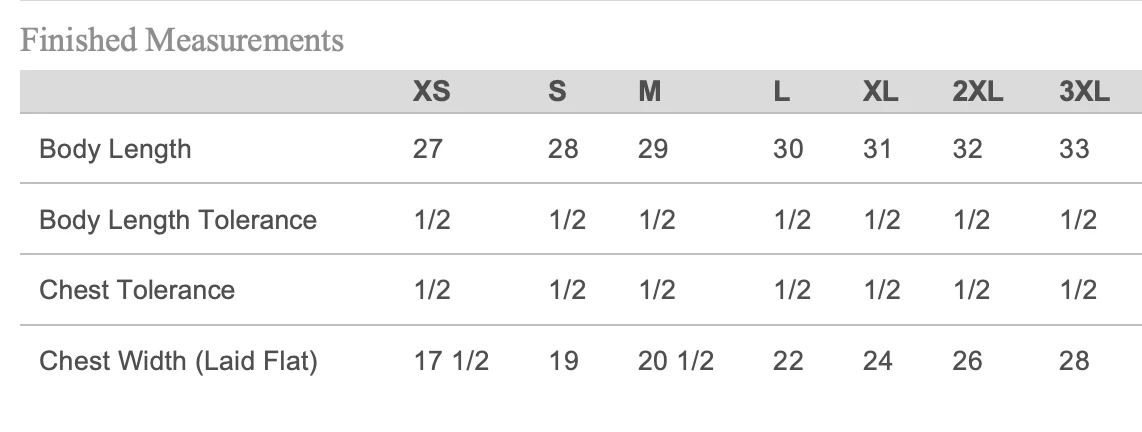Screen dimensions: 1142x432
Task: Select the Body Length Tolerance row label
Action: tap(177, 220)
